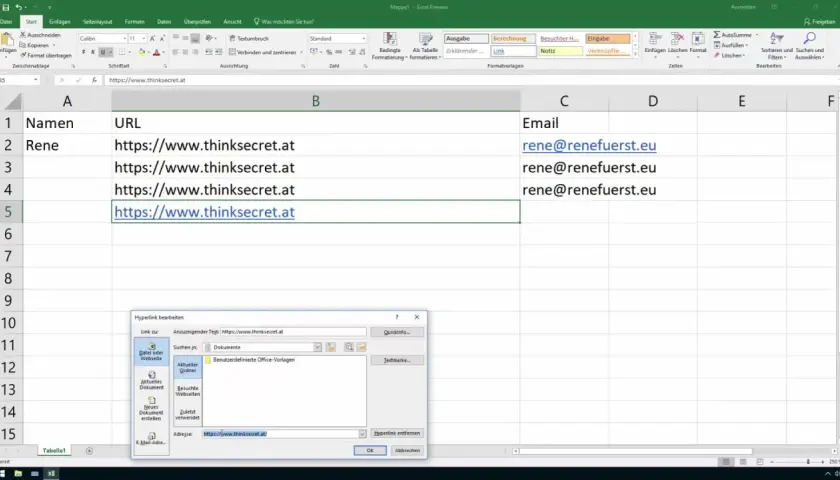Open Suchen und Auswählen menu
The image size is (840, 480).
point(809,46)
